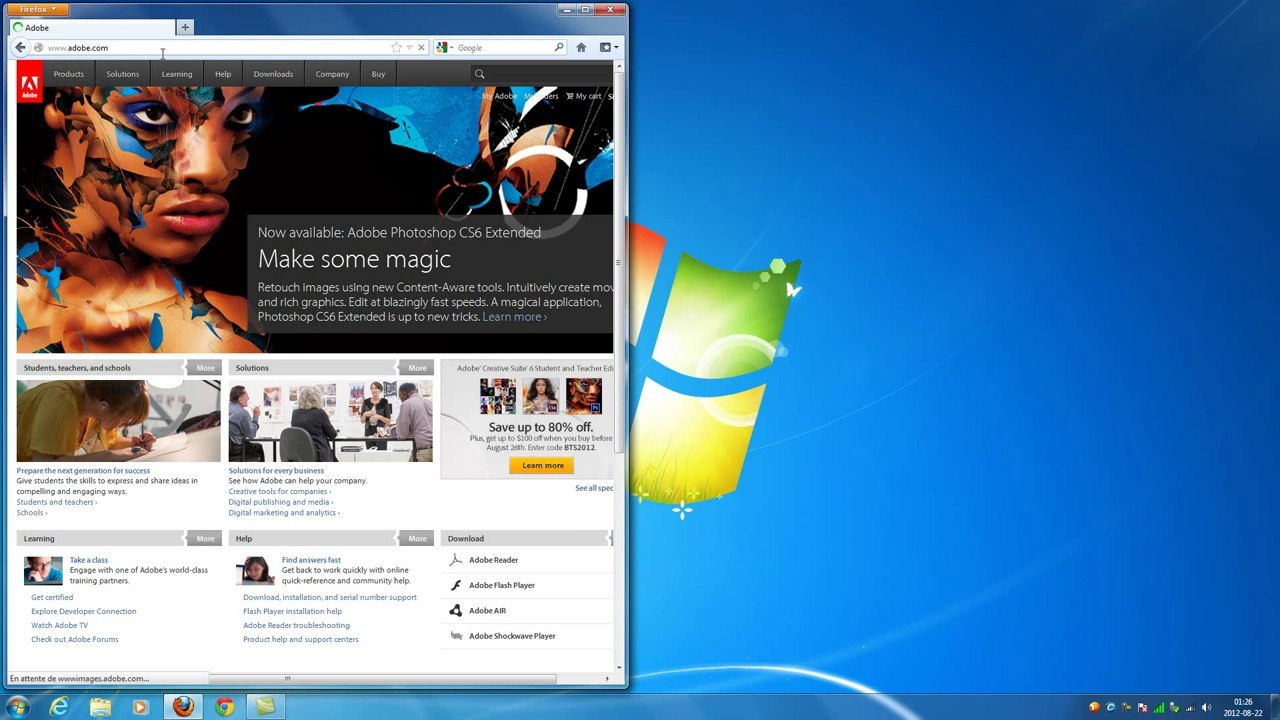1280x720 pixels.
Task: Open Check out Adobe Forums link
Action: [75, 639]
